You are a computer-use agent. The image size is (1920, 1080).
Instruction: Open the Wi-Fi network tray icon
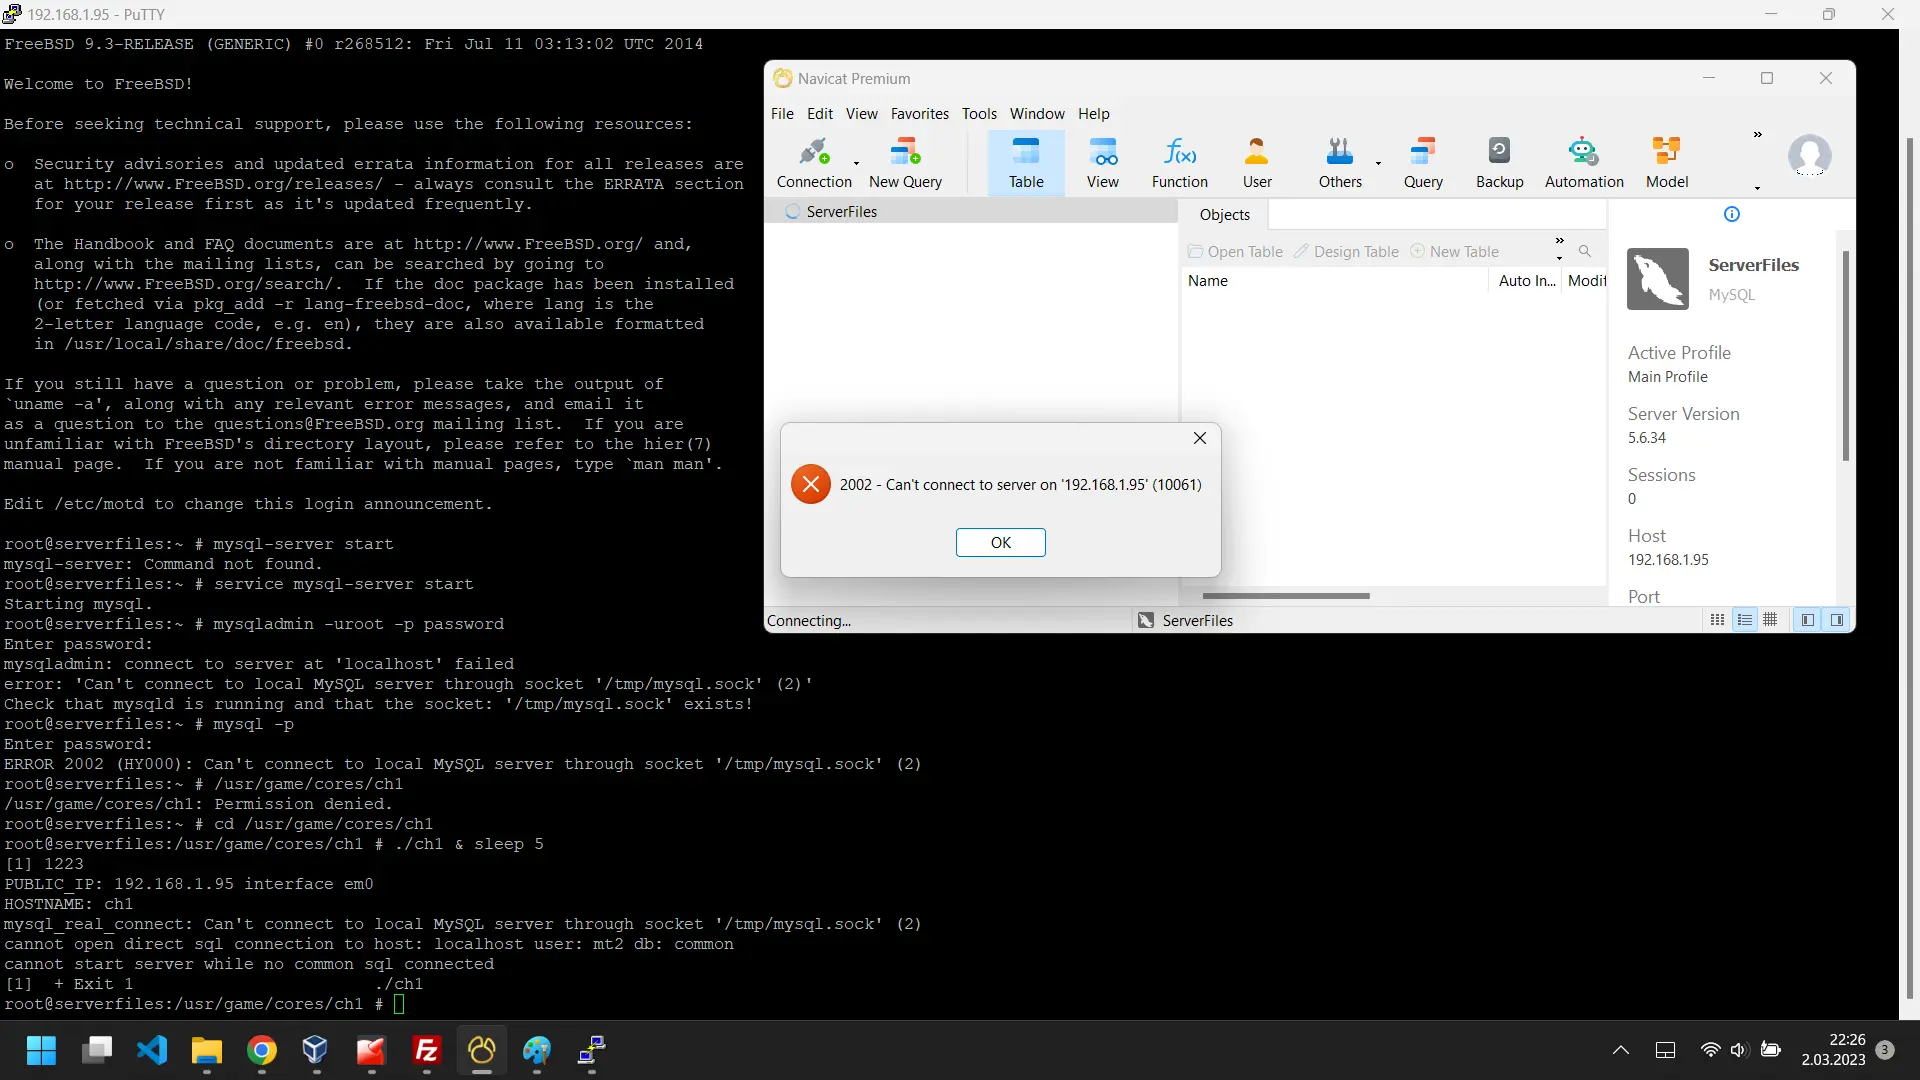coord(1710,1050)
